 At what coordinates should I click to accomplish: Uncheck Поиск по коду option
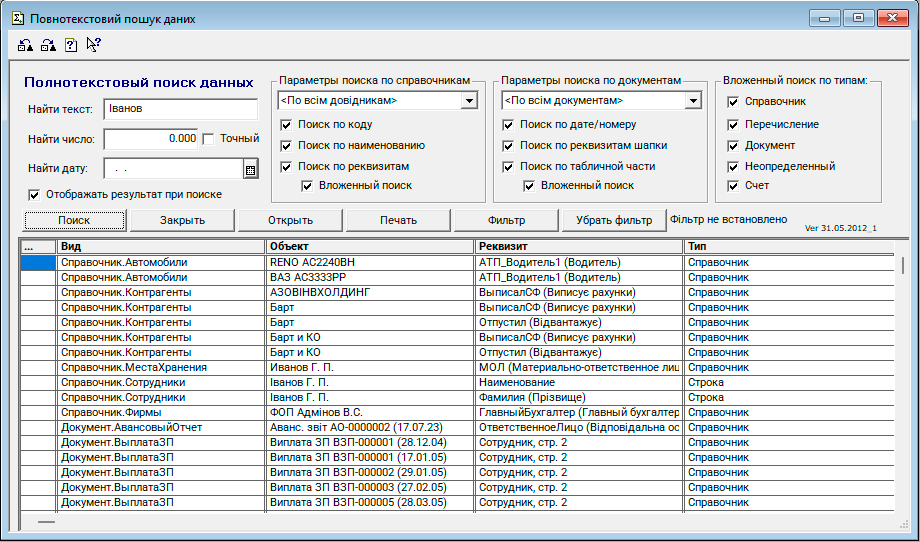287,125
